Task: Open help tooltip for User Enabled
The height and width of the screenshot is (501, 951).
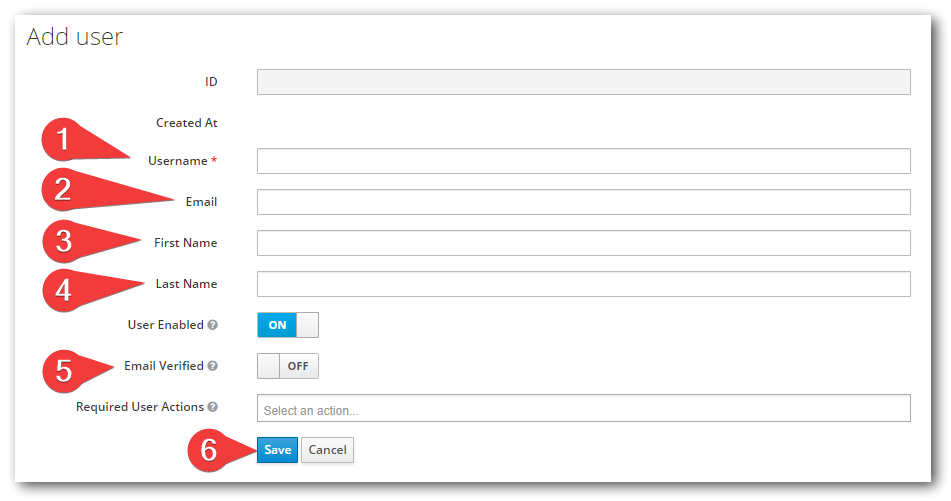Action: (x=212, y=325)
